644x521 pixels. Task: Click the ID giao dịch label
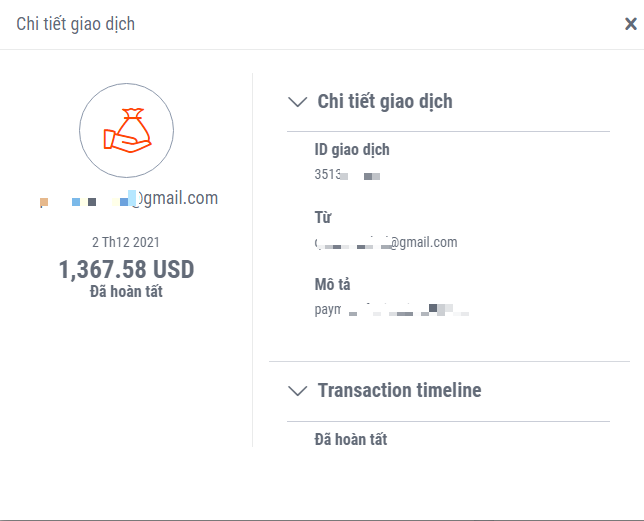pyautogui.click(x=352, y=150)
